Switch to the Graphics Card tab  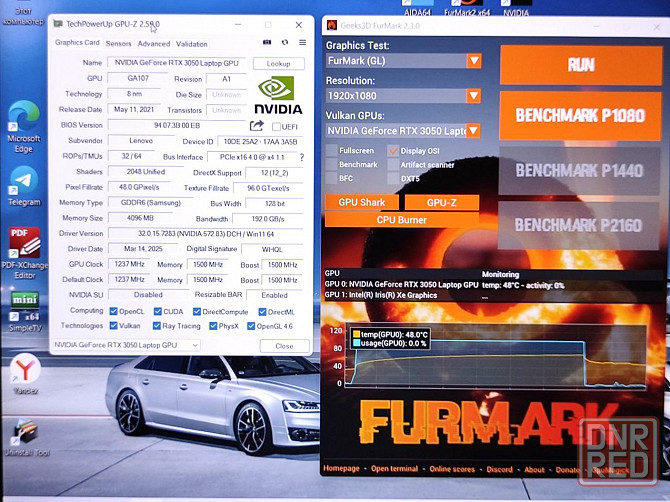click(77, 42)
